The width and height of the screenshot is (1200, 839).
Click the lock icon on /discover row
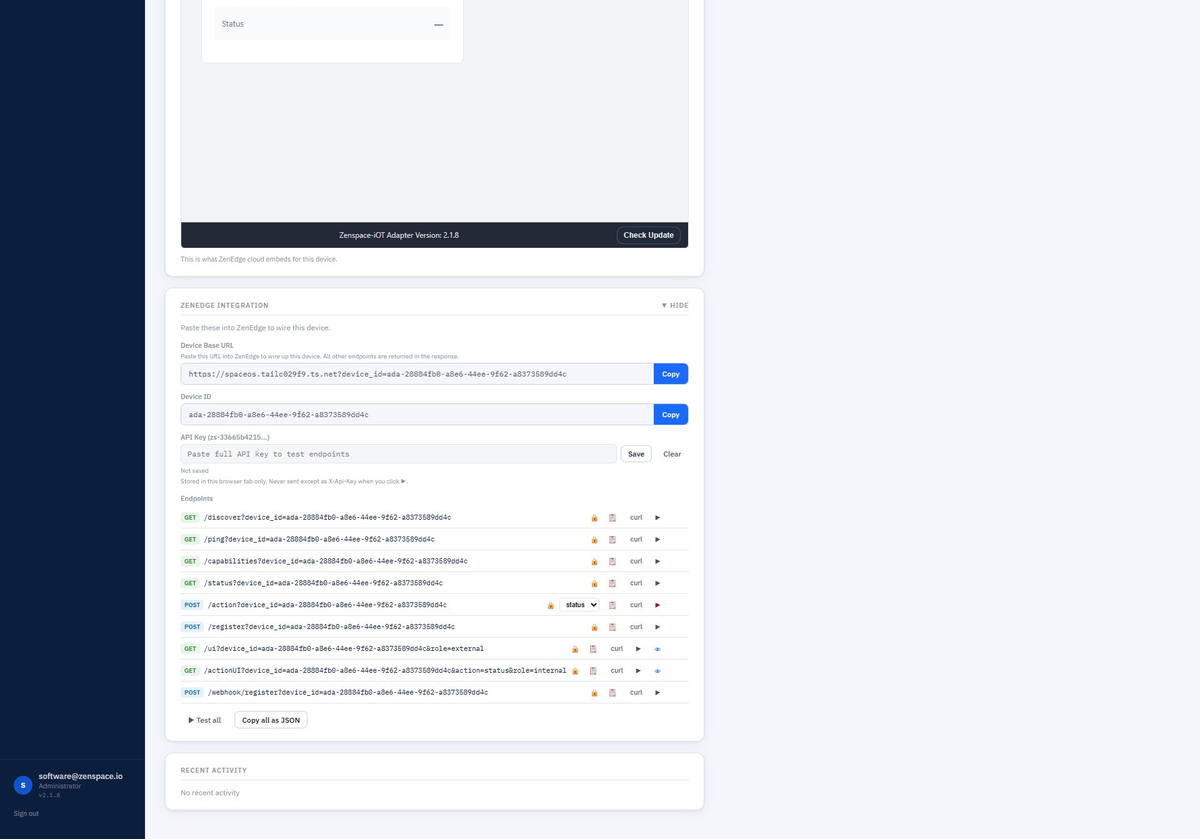point(594,518)
